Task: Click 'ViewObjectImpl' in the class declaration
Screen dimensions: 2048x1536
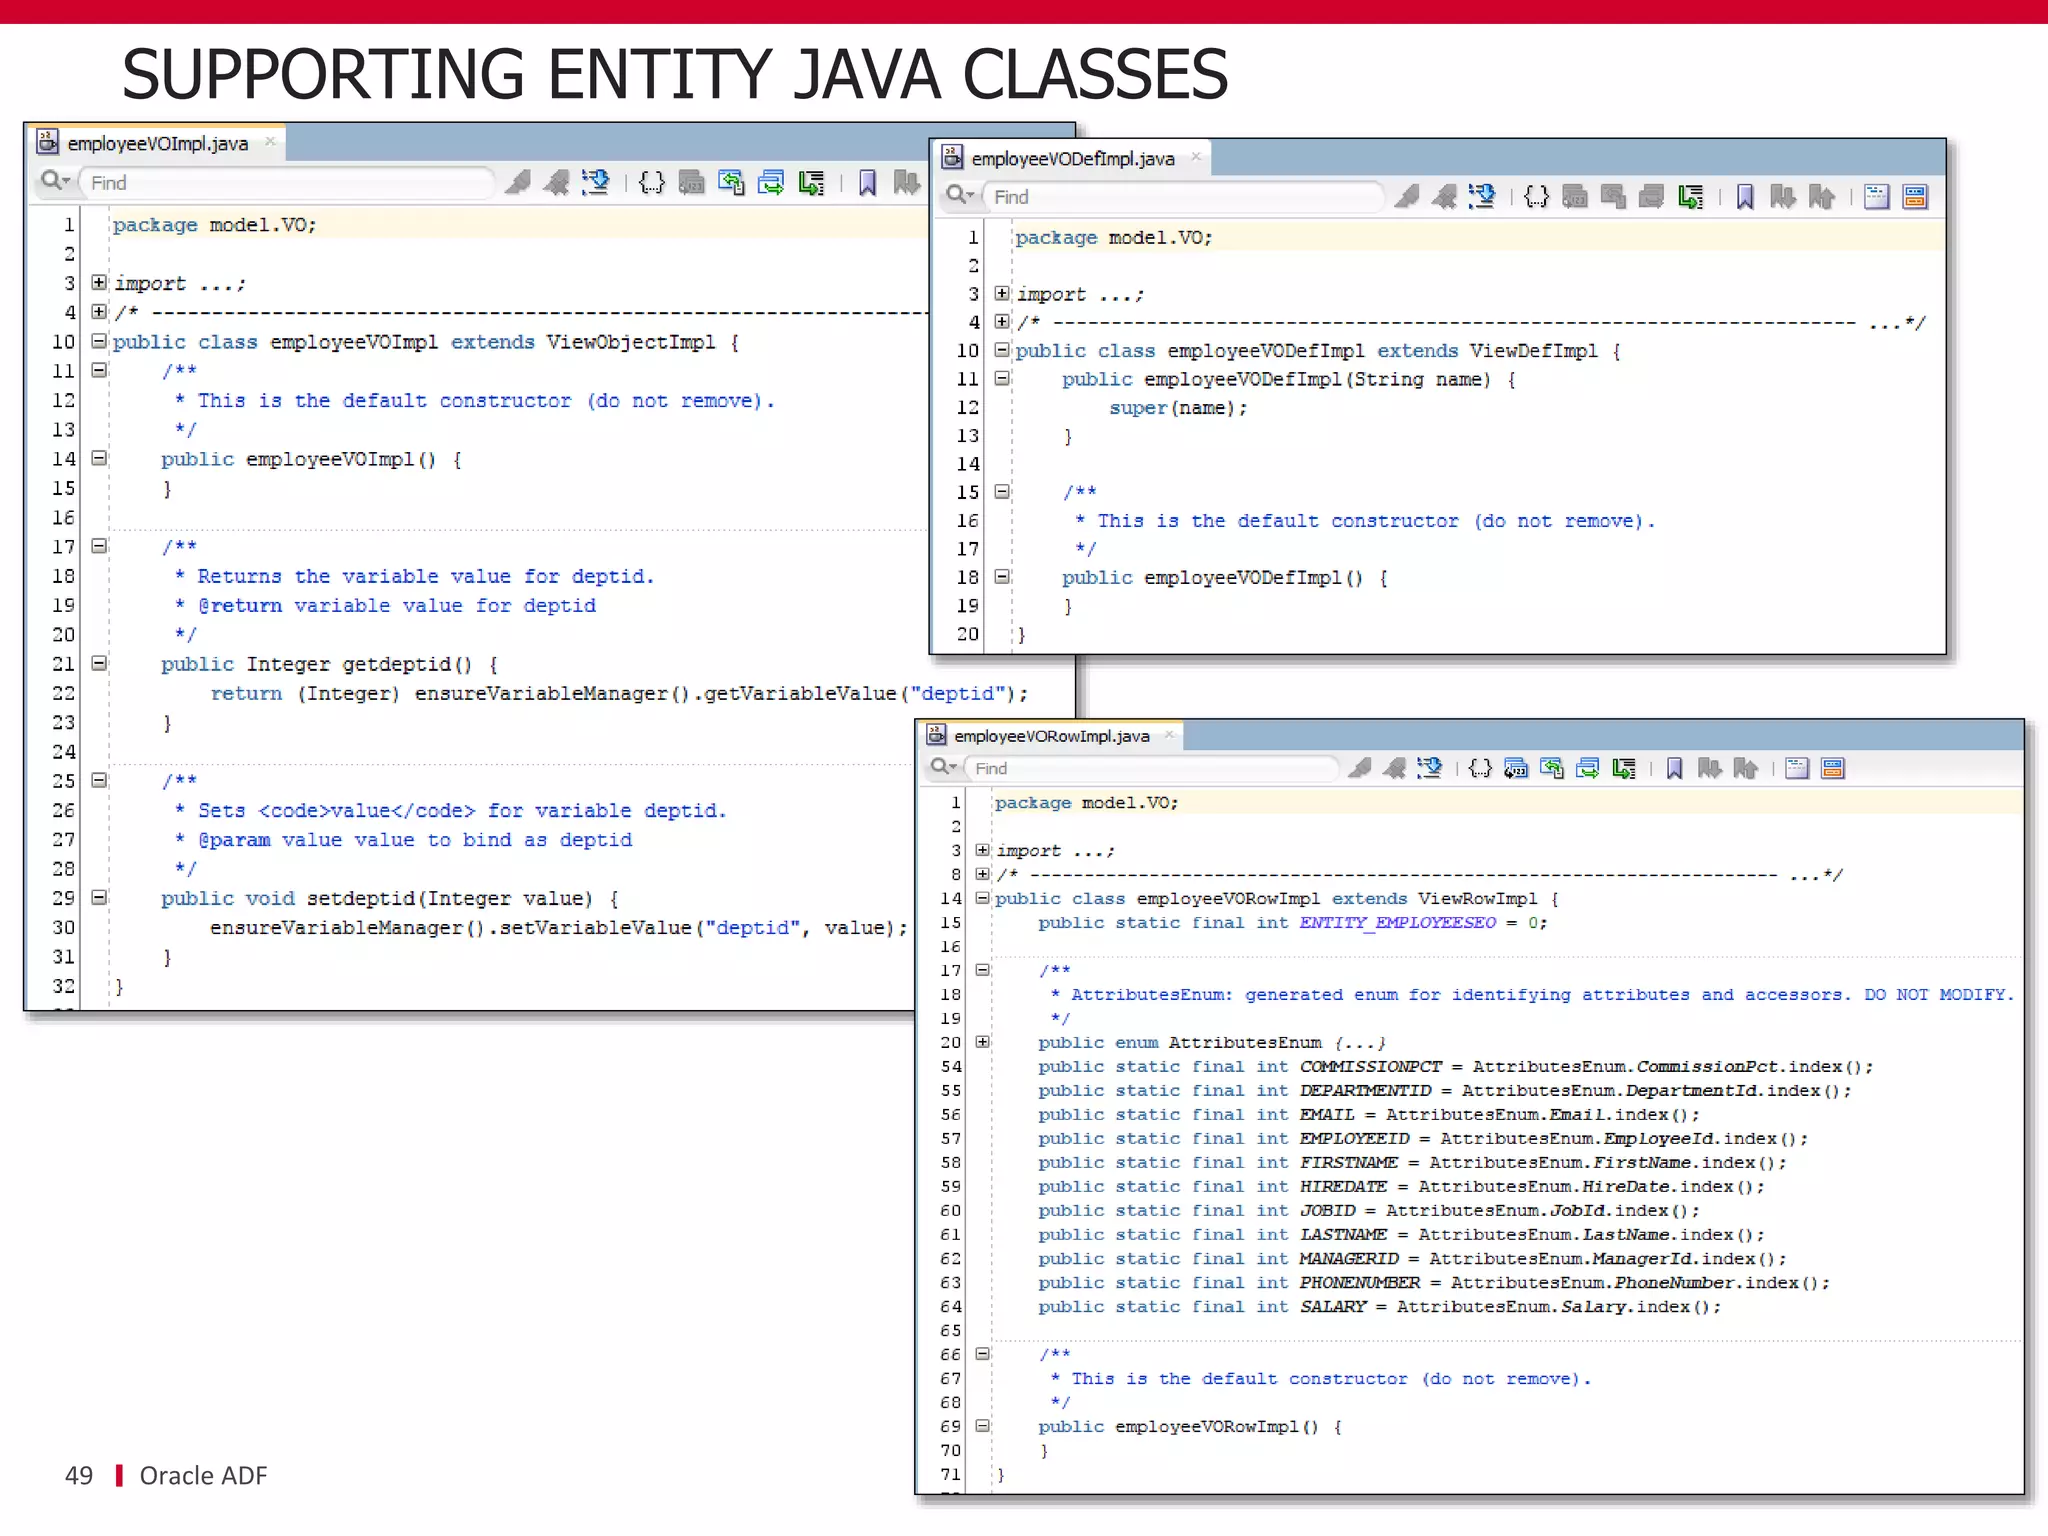Action: (631, 342)
